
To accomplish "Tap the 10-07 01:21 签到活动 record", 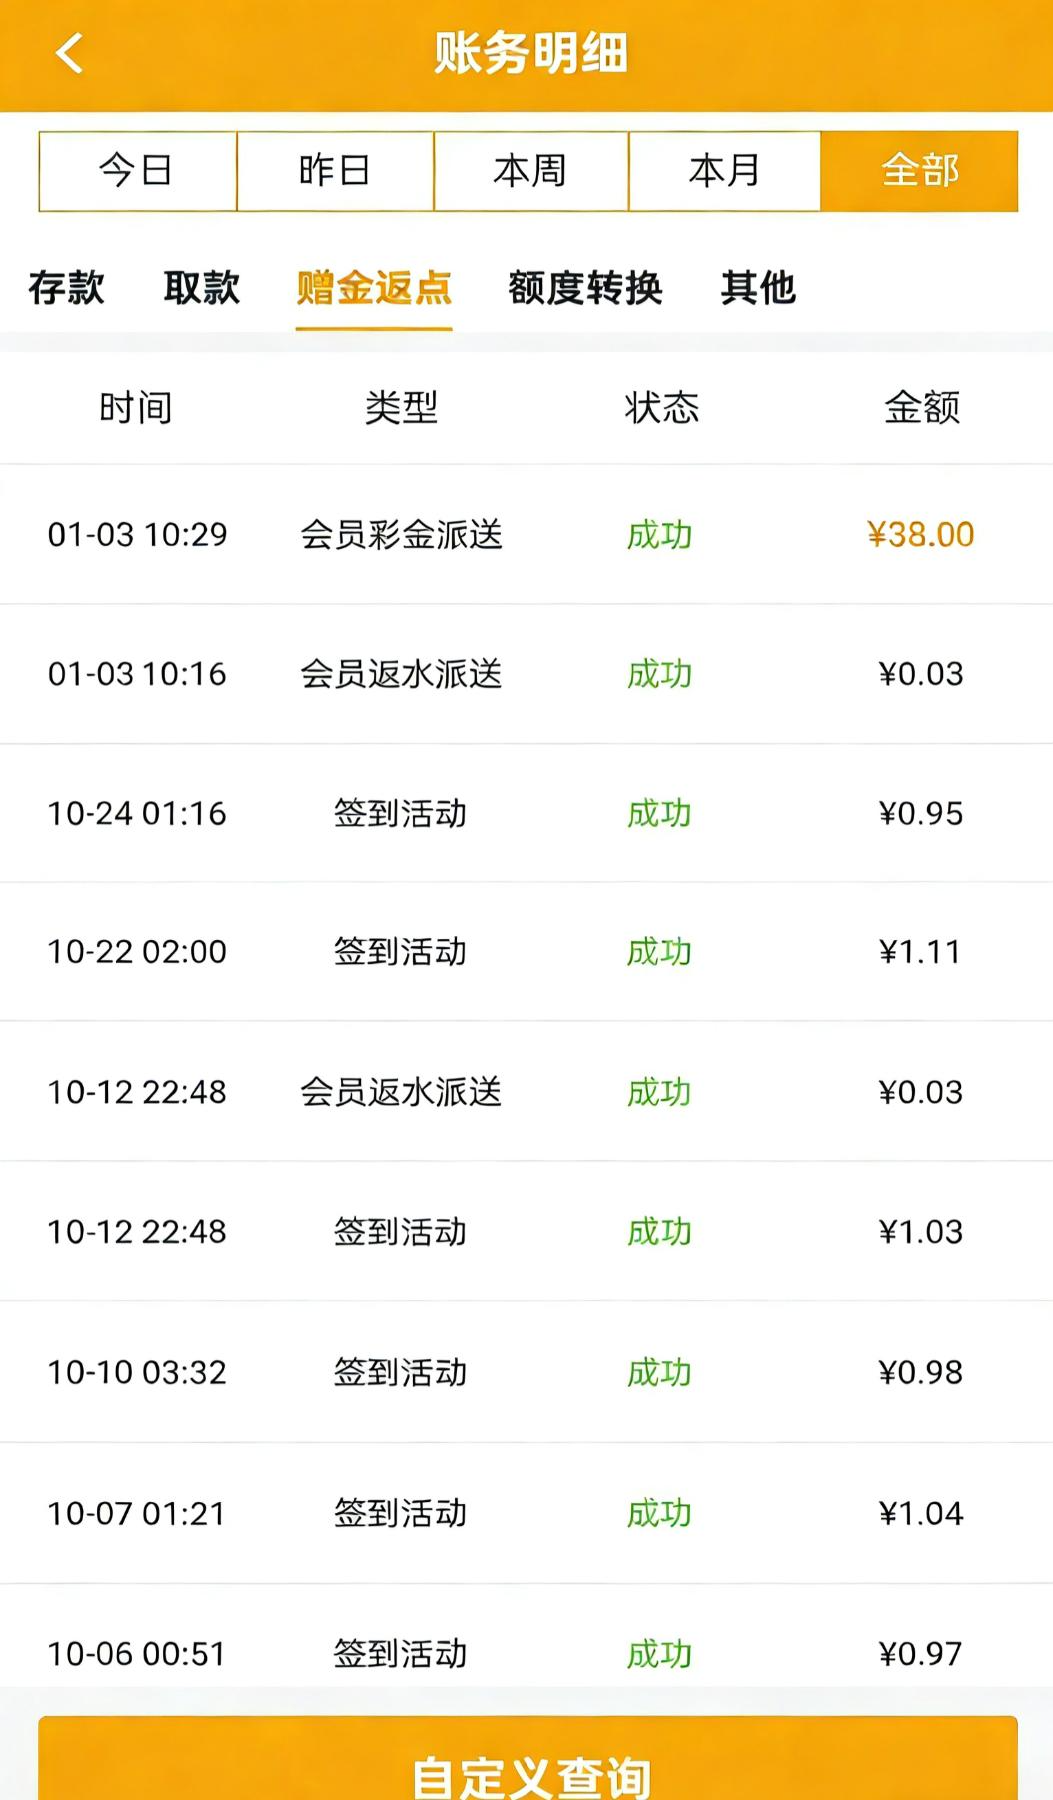I will coord(526,1513).
